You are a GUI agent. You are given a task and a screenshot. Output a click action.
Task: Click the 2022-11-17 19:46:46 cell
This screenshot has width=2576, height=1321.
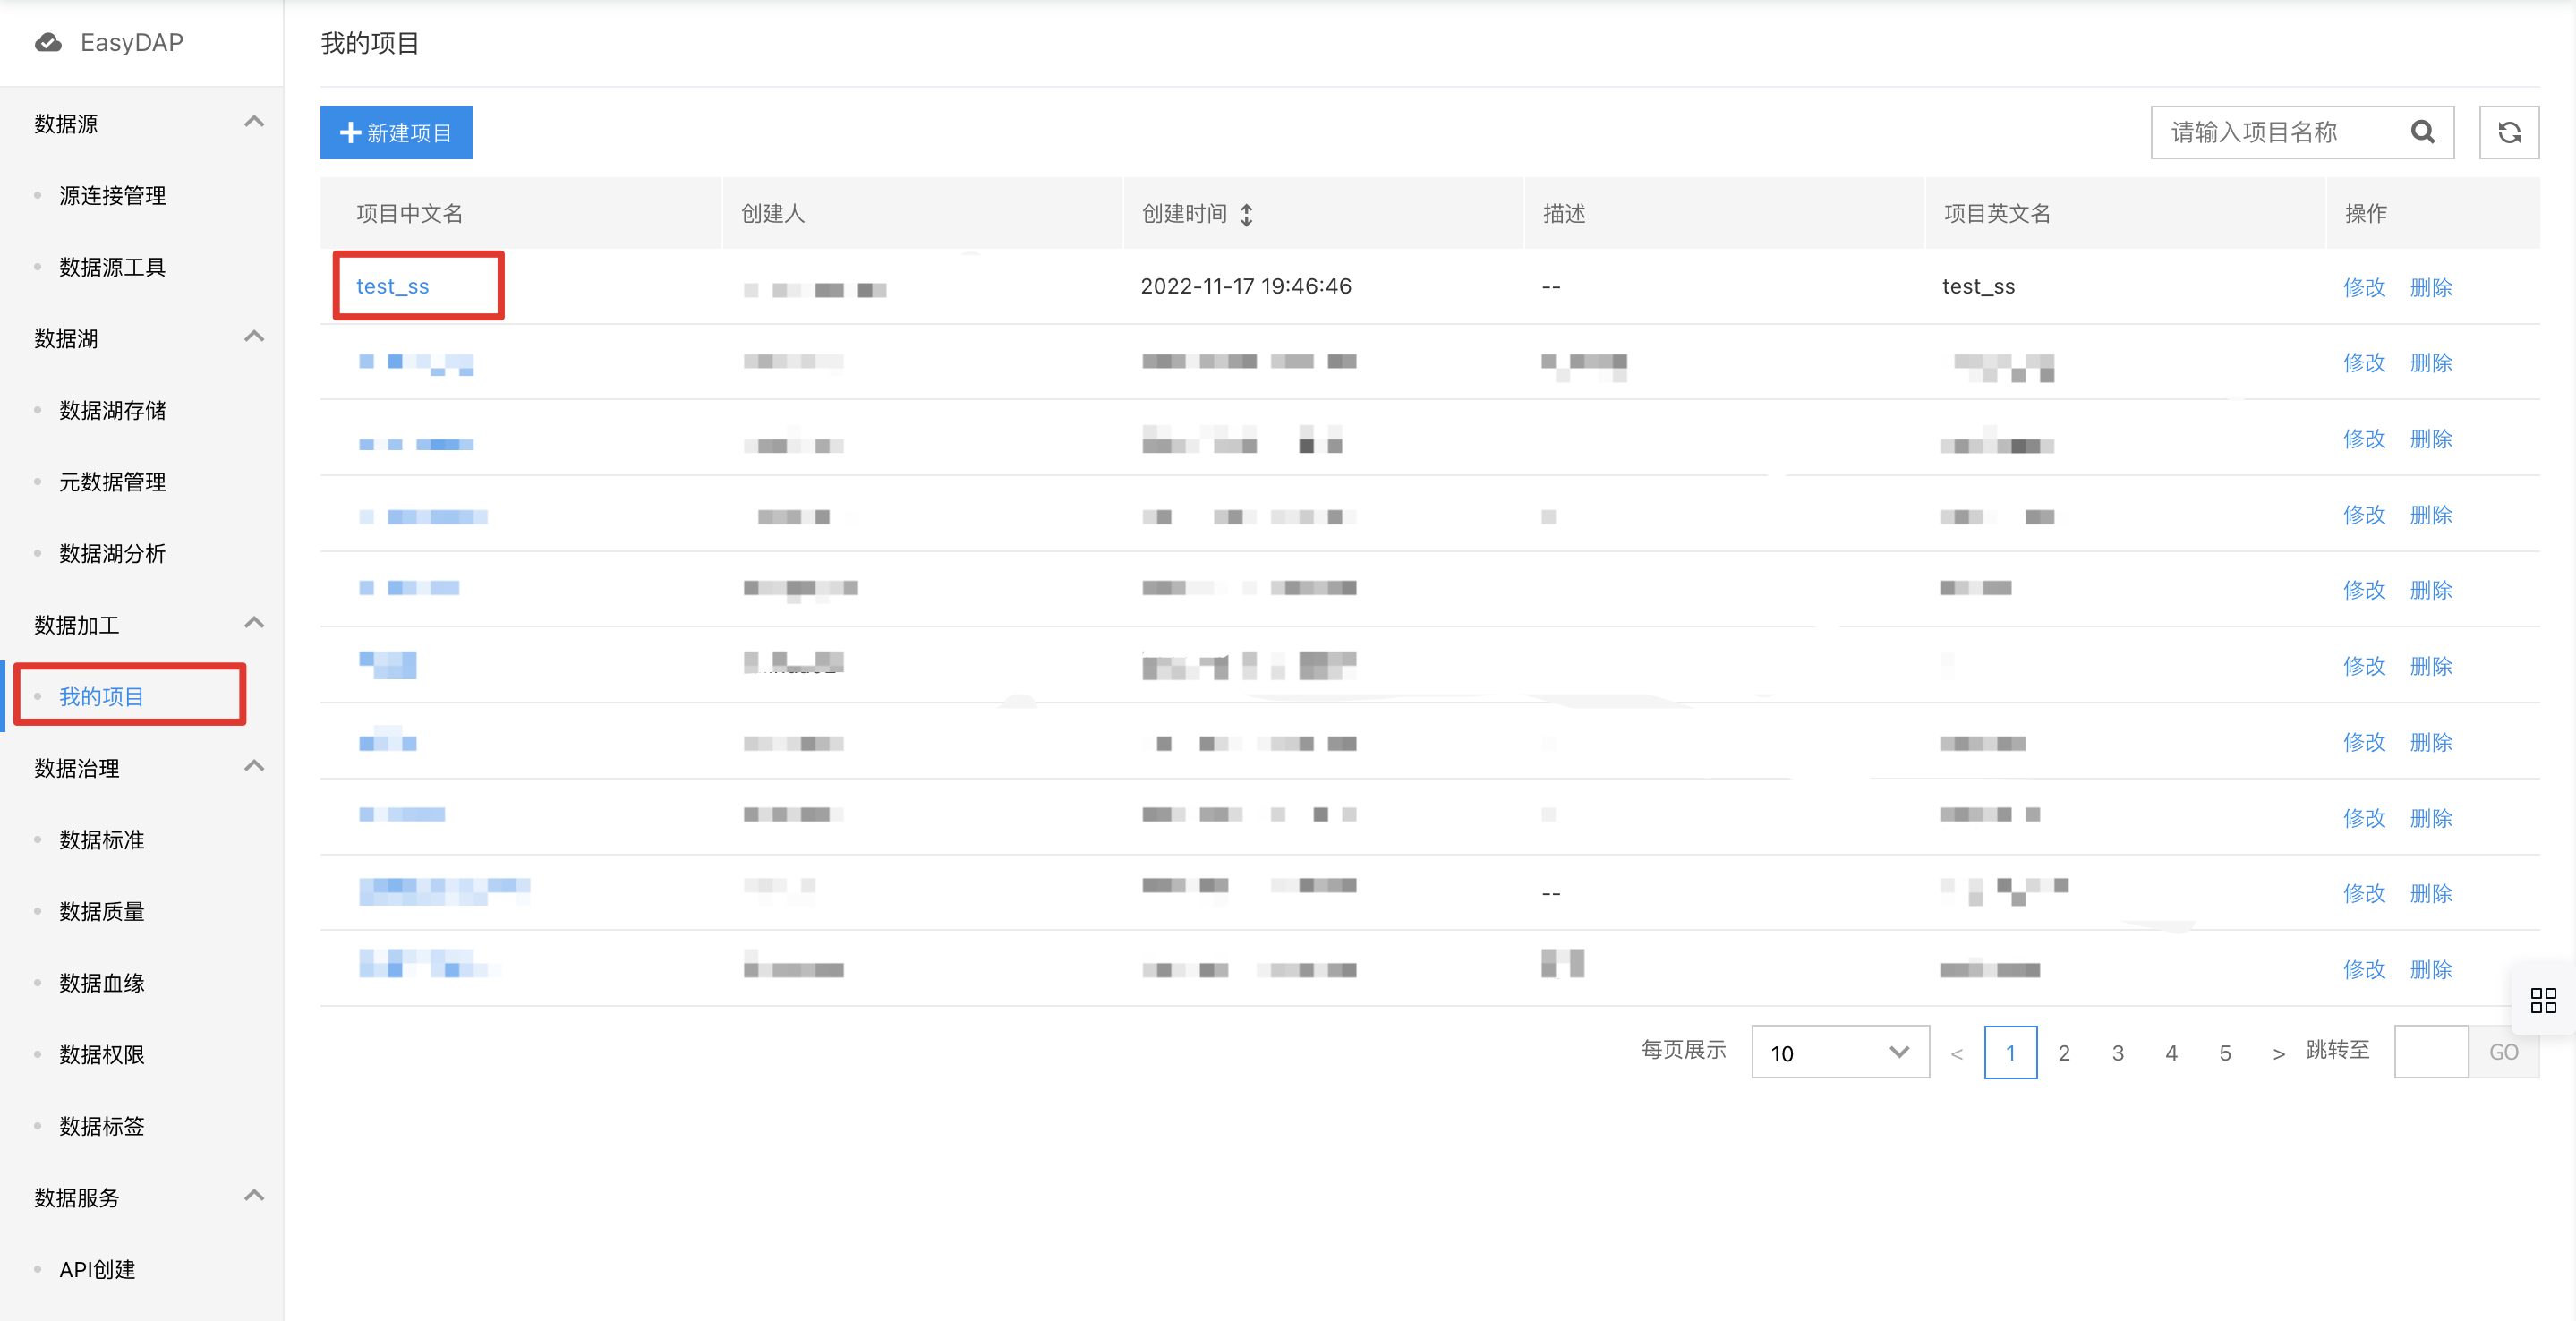1246,286
